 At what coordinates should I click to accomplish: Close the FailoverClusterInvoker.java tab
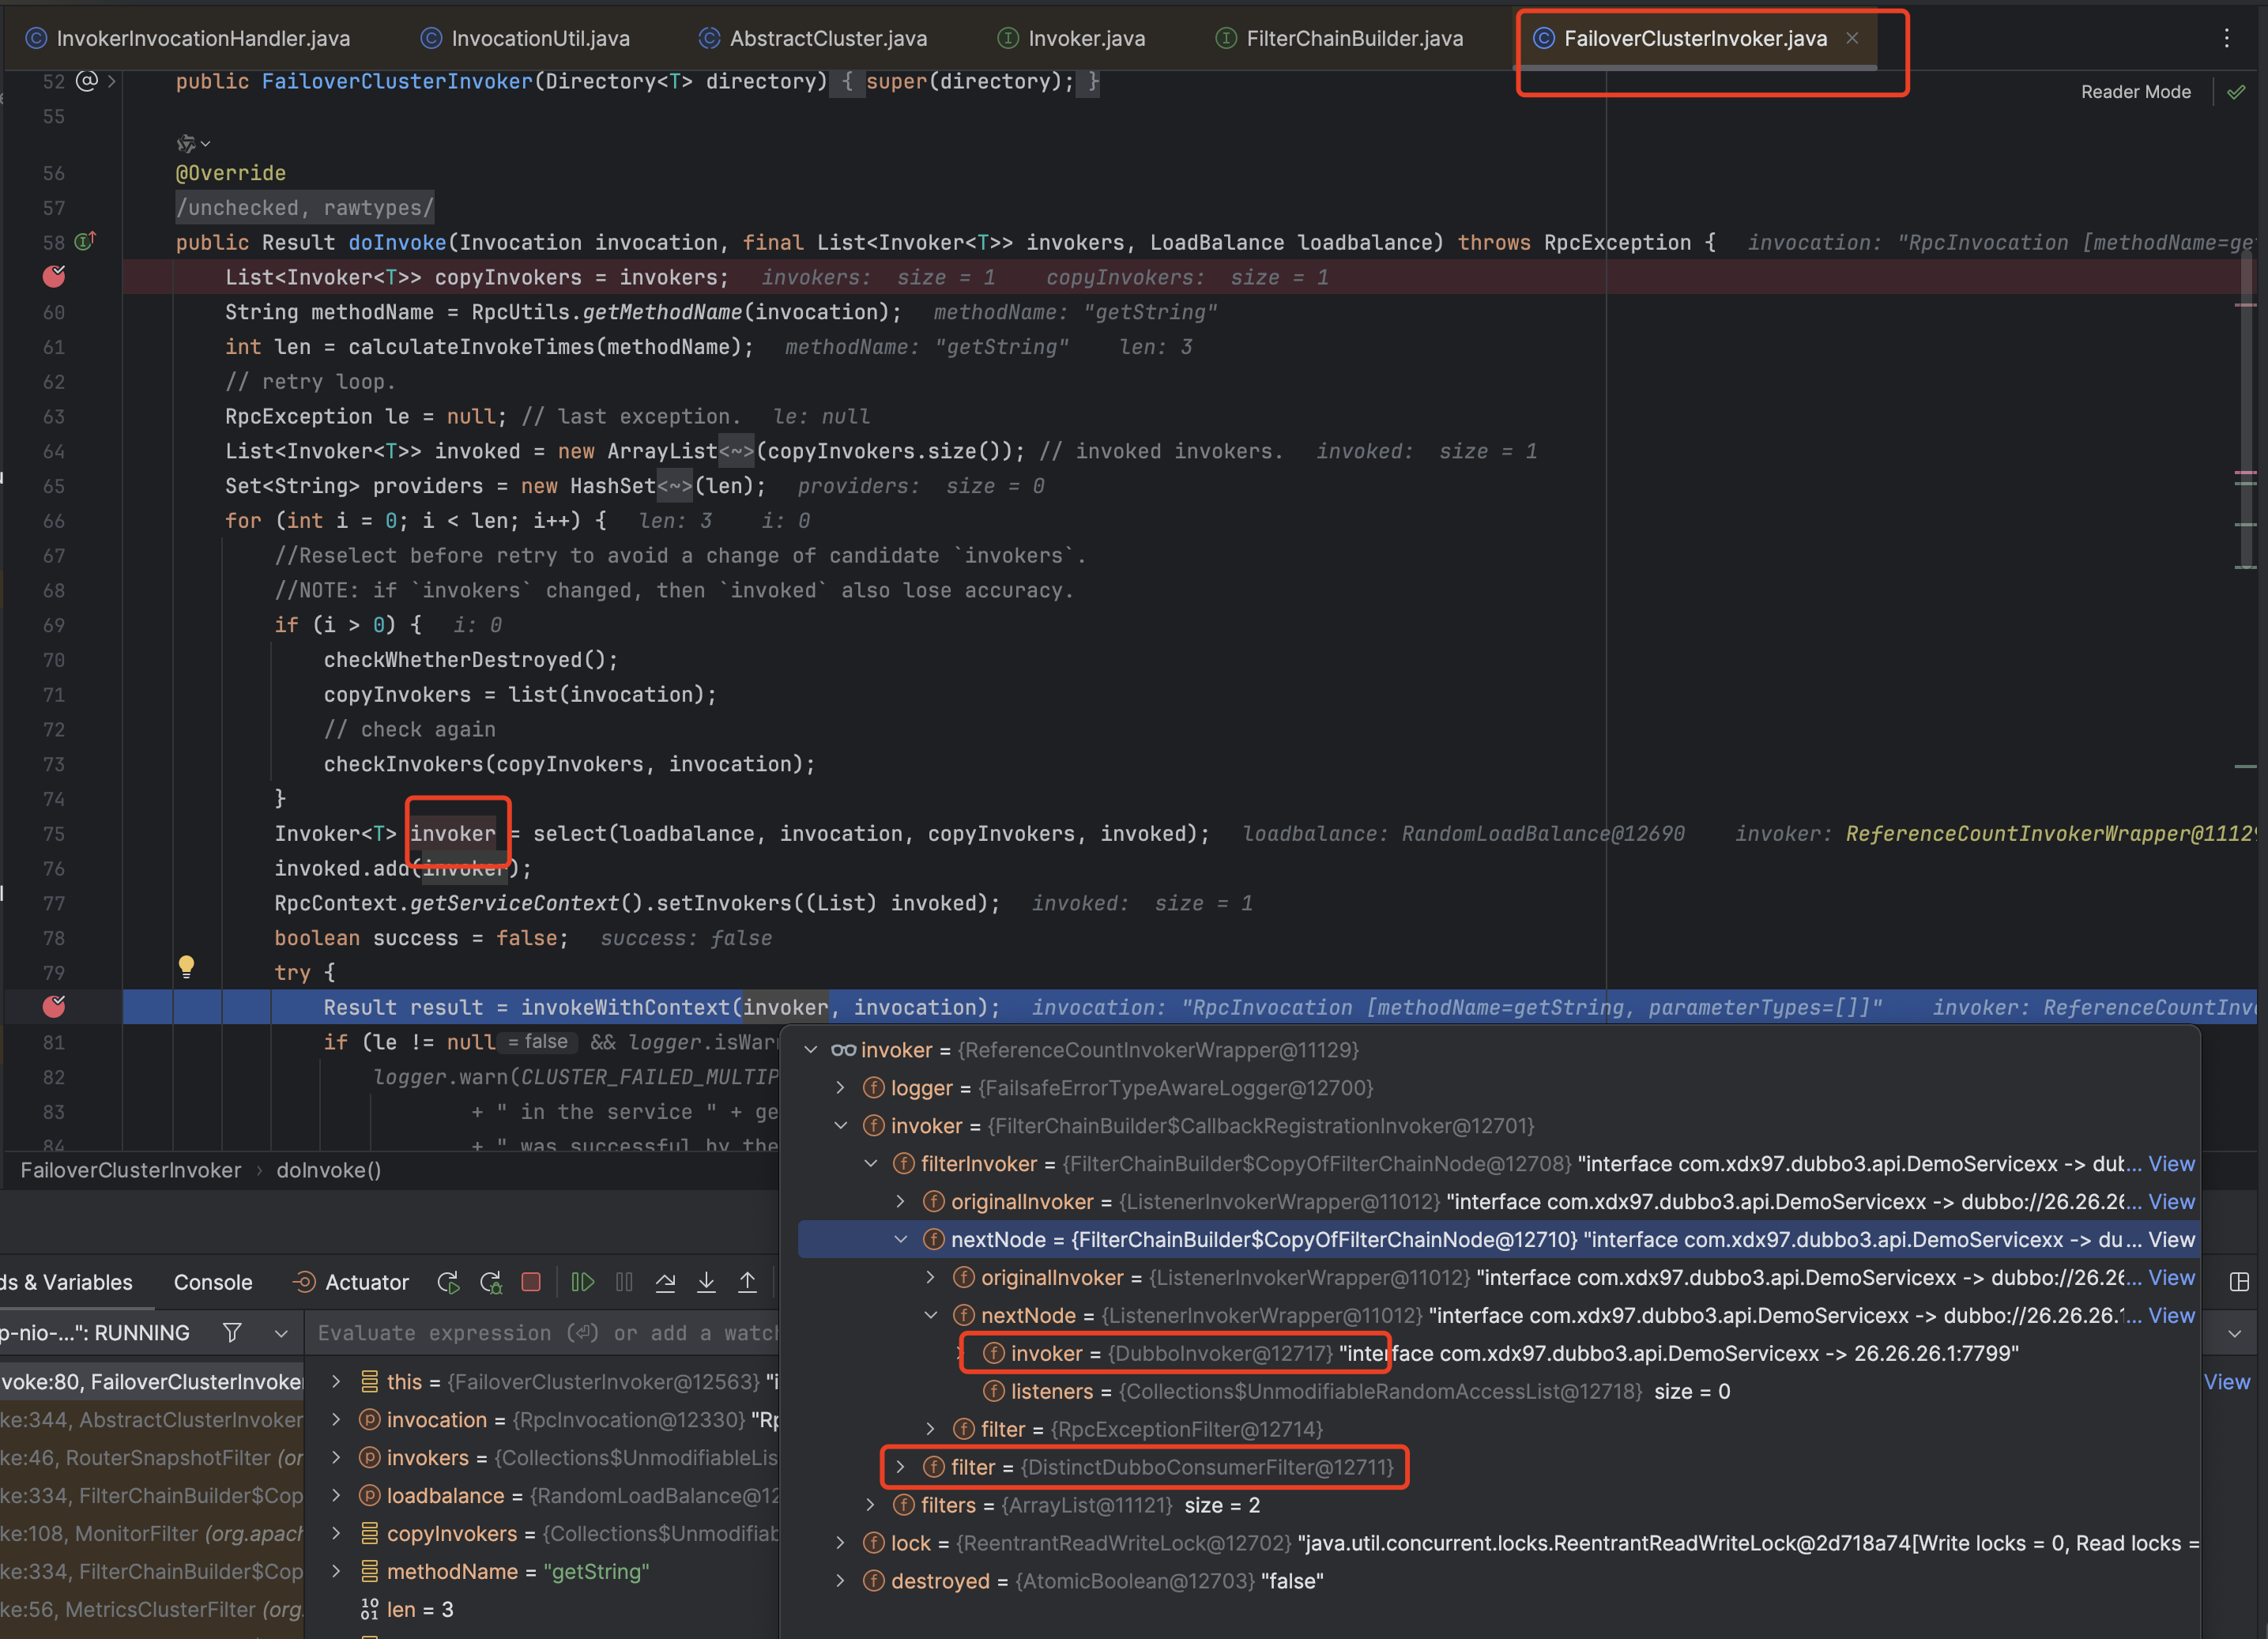(x=1852, y=38)
